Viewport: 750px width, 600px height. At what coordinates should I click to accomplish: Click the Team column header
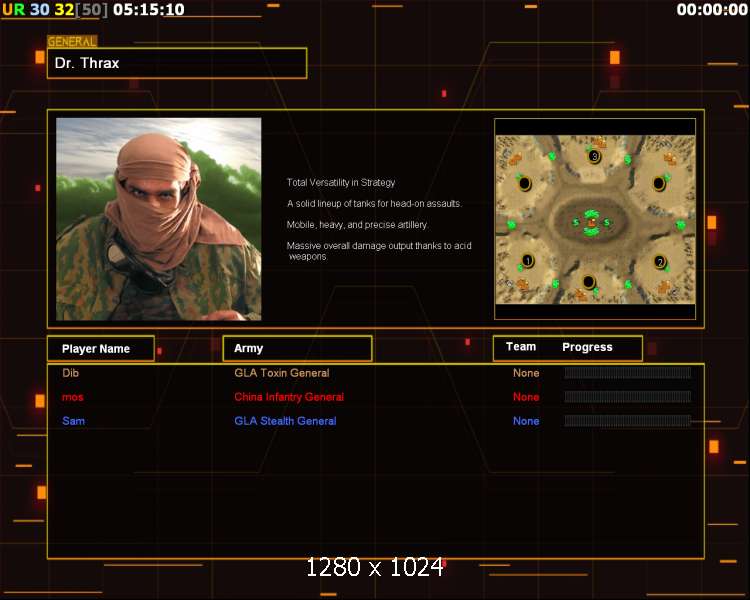[521, 347]
